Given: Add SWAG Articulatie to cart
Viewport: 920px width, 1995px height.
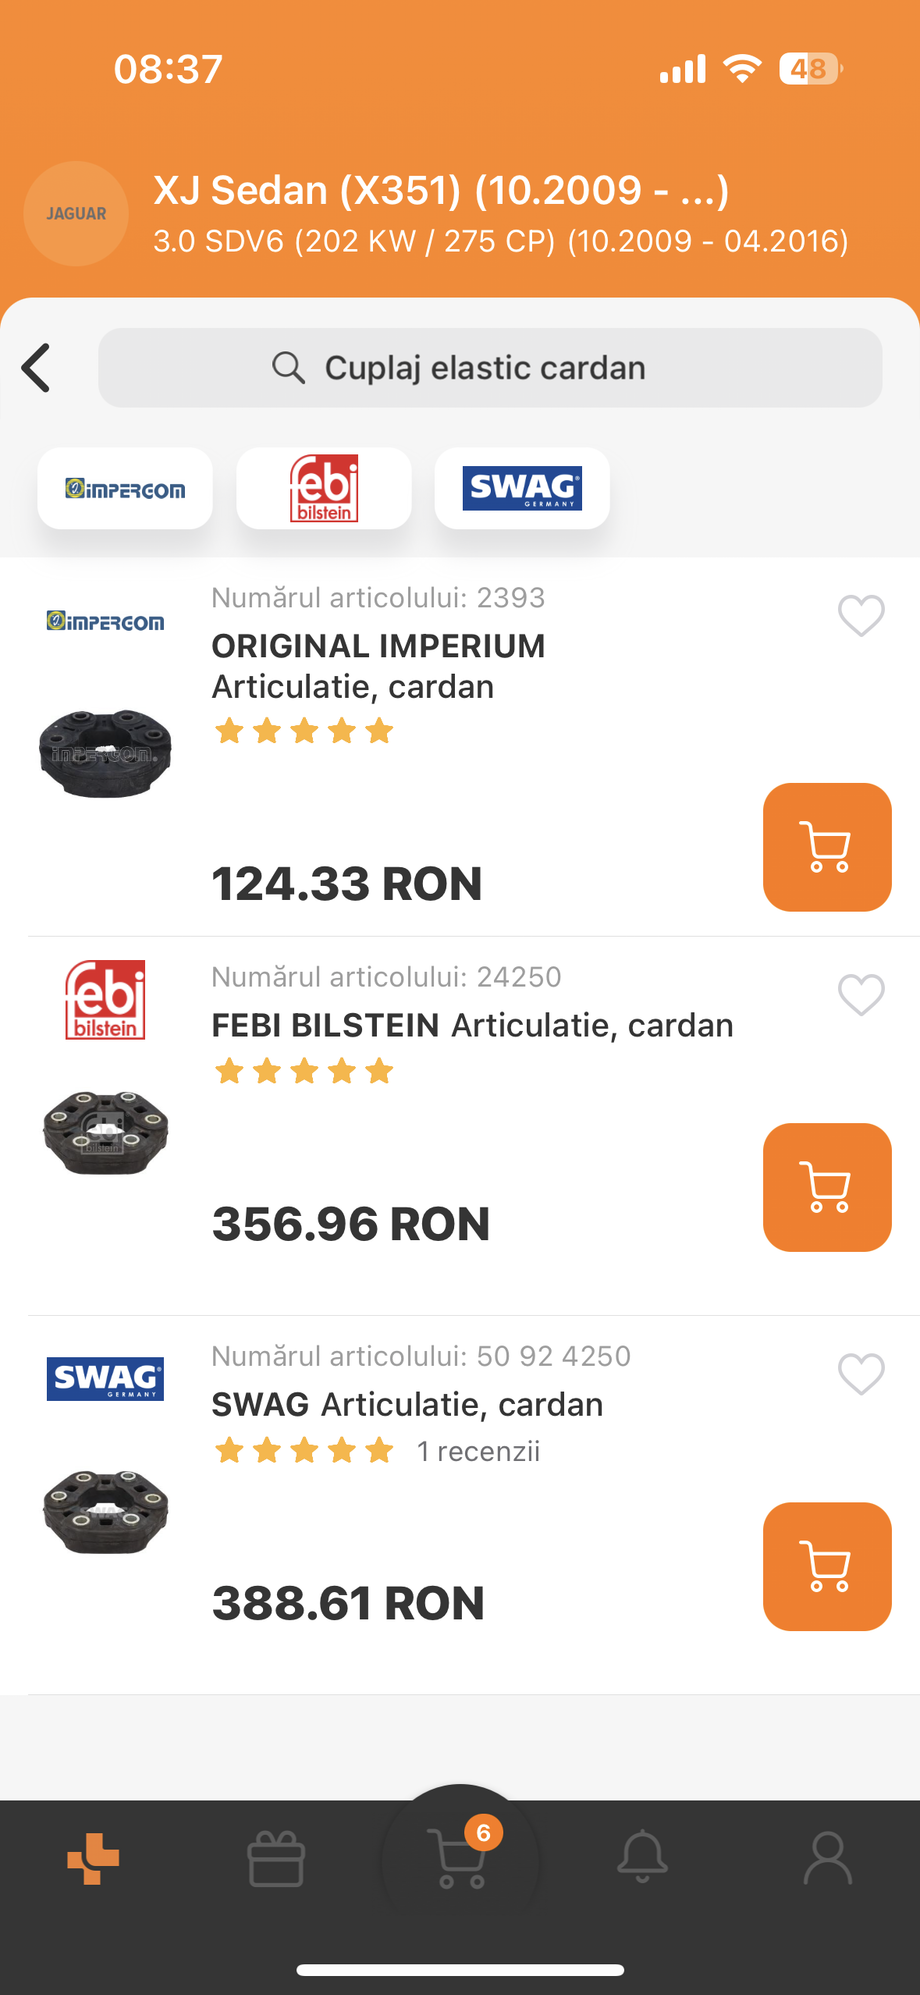Looking at the screenshot, I should (827, 1566).
